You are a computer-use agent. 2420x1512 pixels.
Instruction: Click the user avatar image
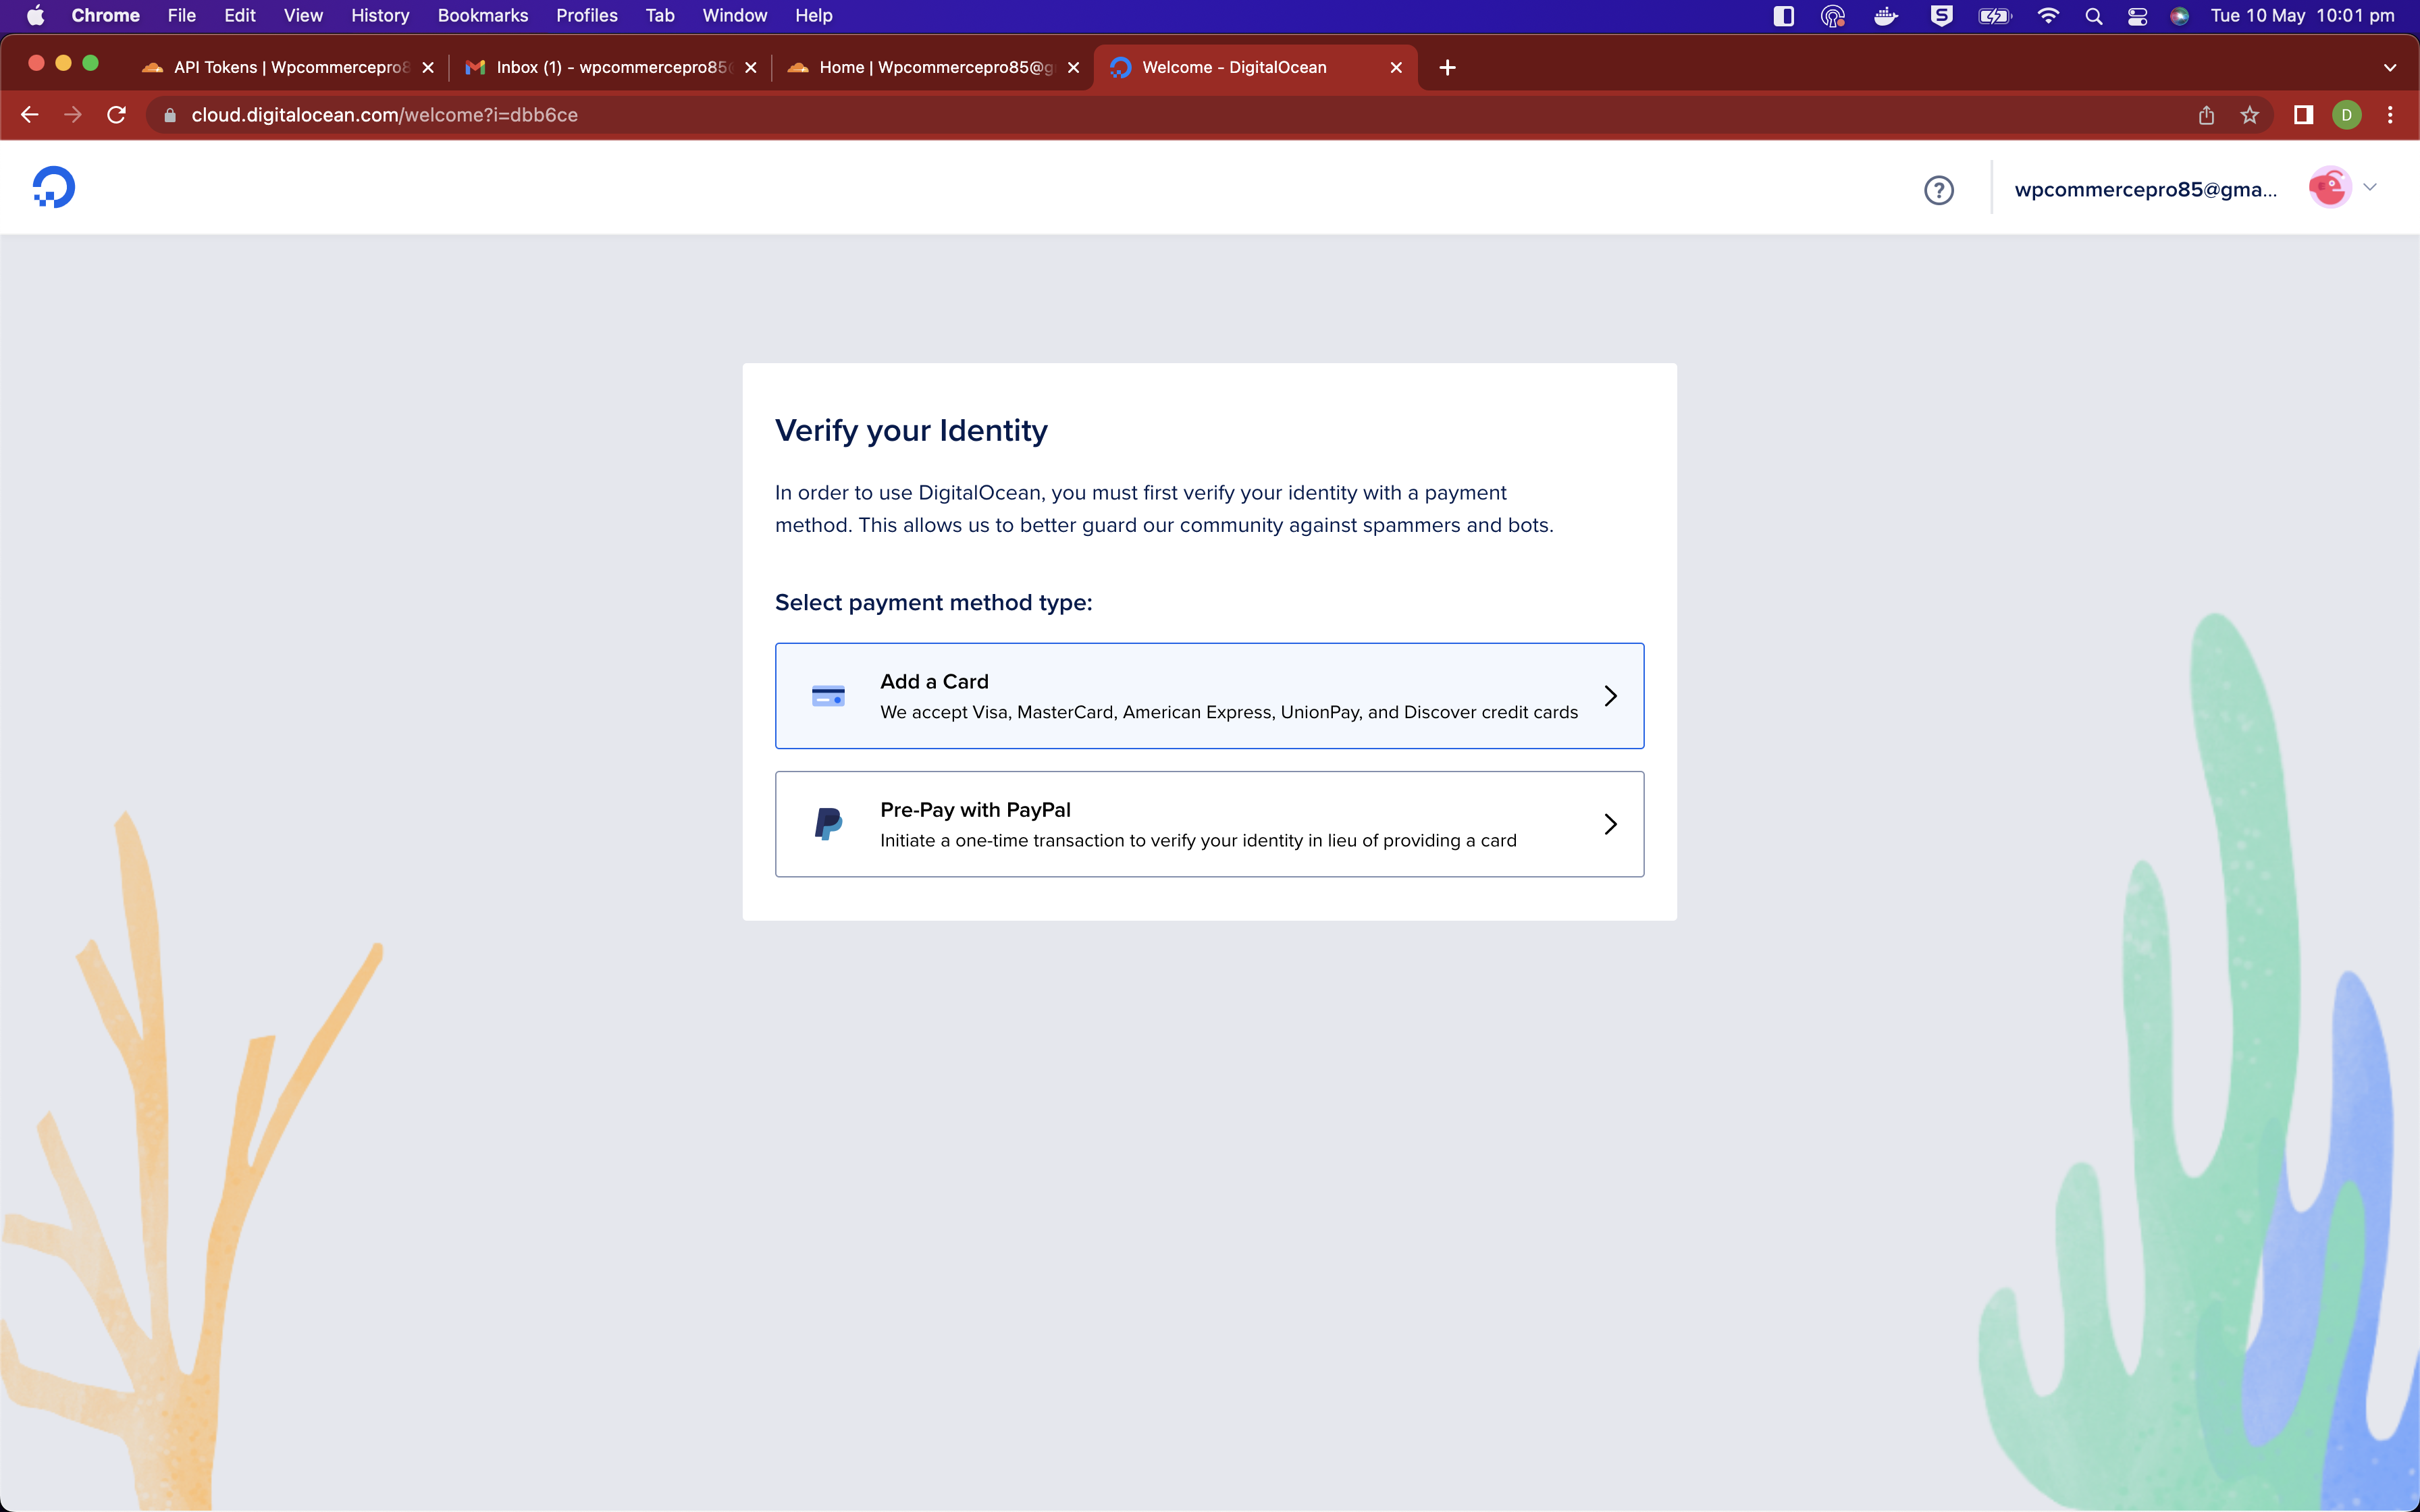coord(2329,188)
